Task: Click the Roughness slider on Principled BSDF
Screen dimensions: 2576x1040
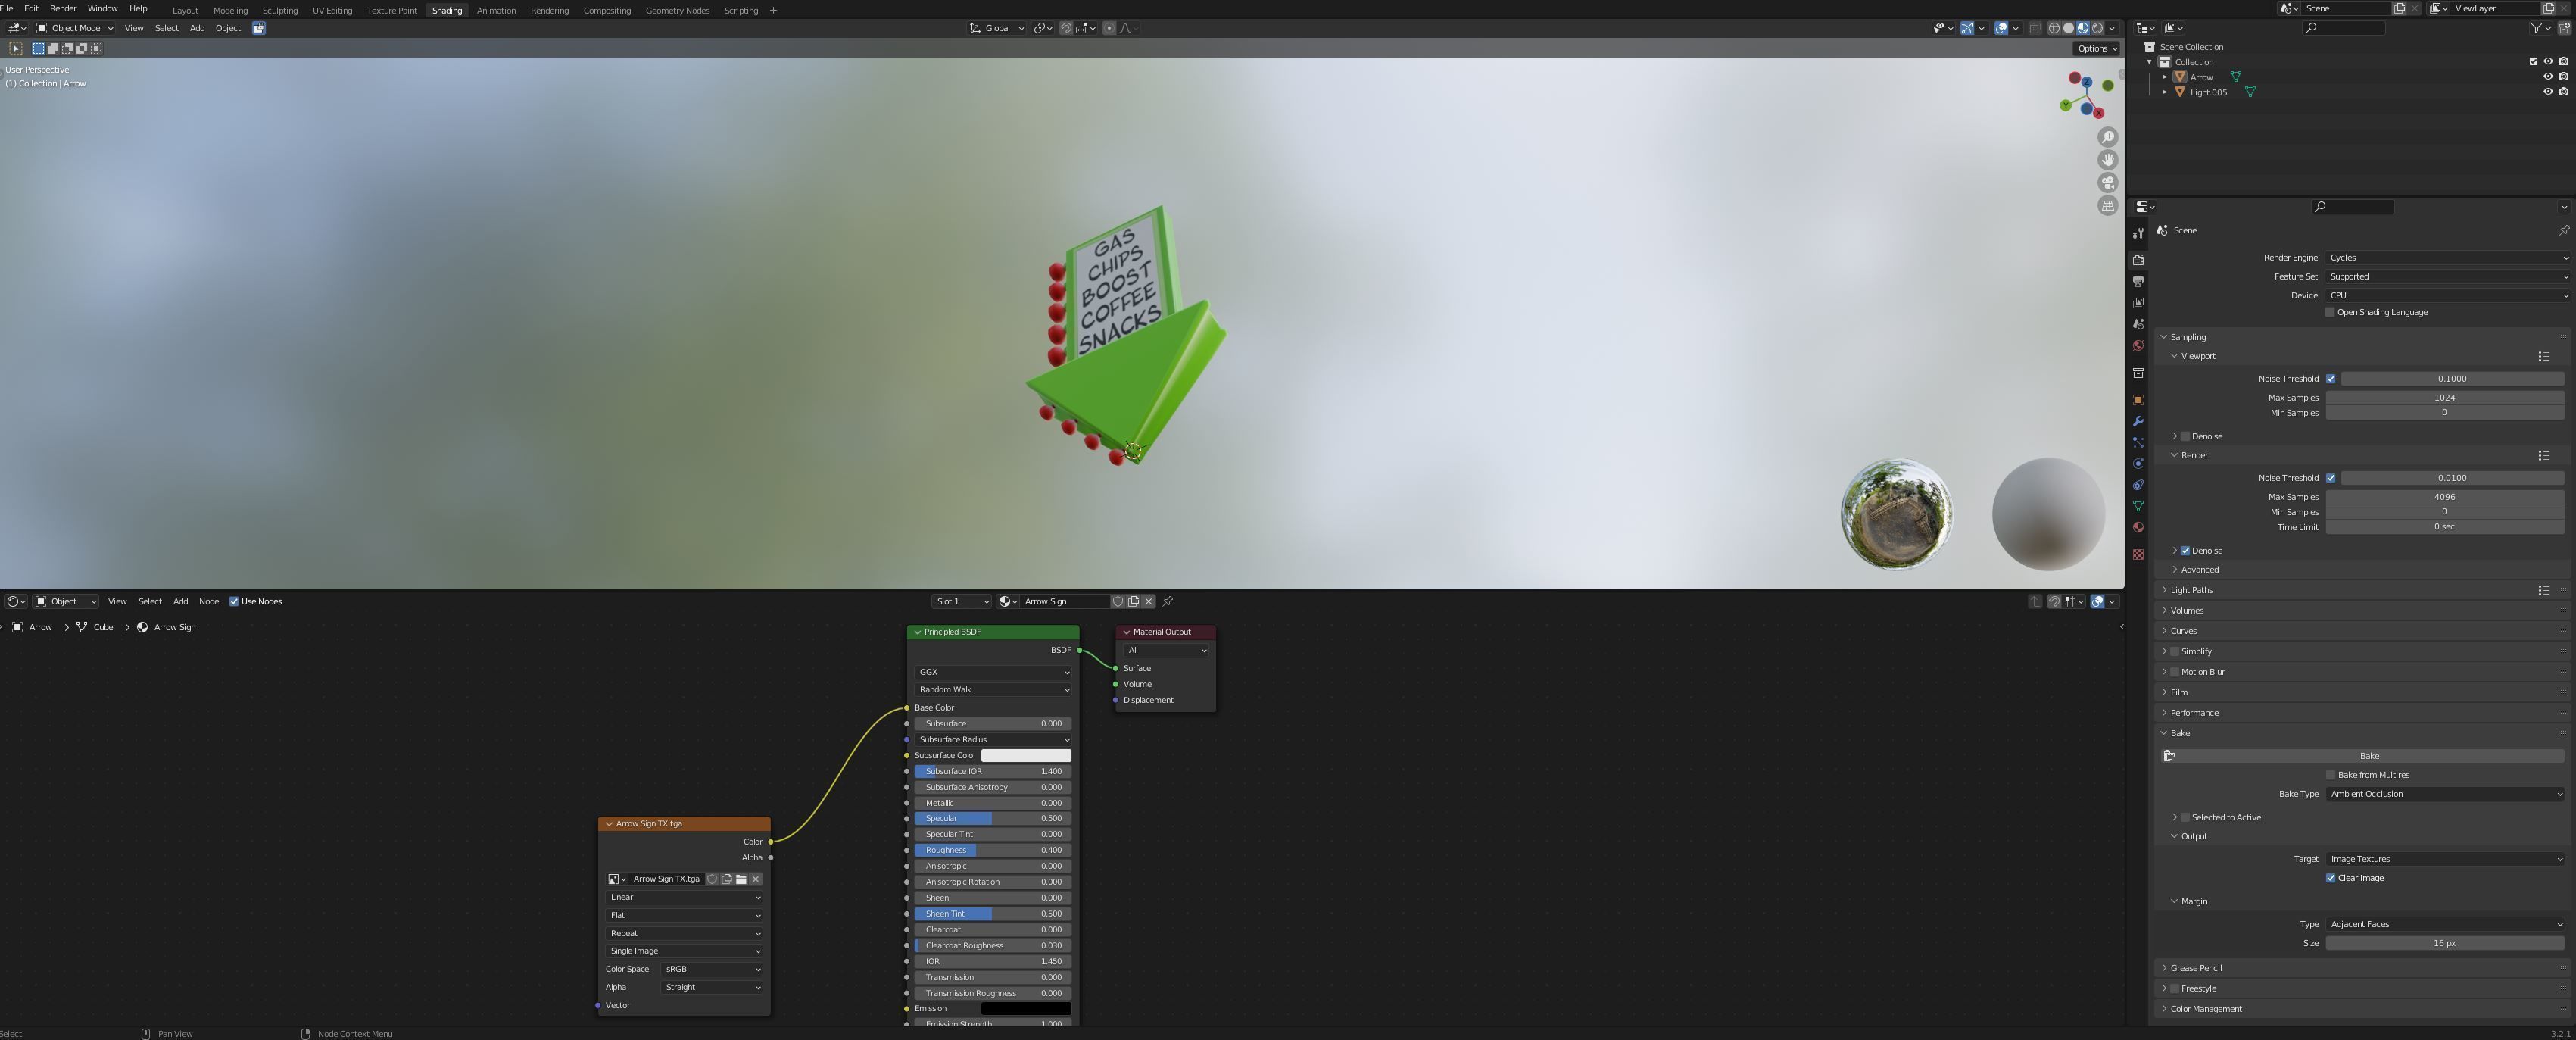Action: click(992, 850)
